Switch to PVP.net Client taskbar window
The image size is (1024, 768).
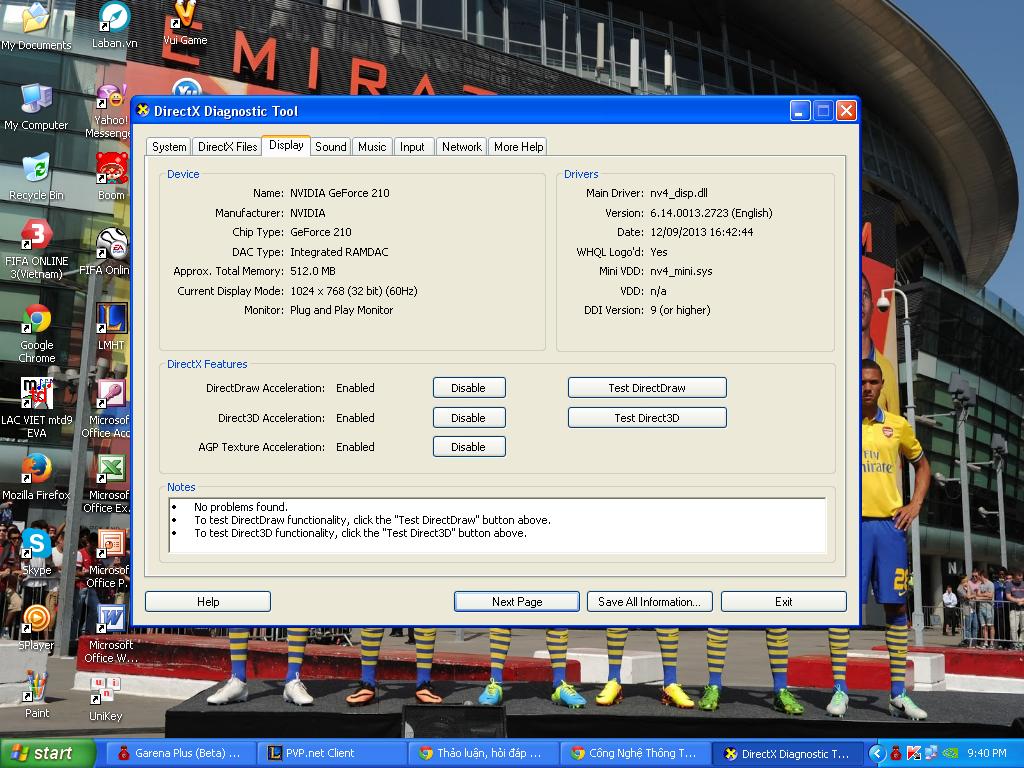(332, 753)
